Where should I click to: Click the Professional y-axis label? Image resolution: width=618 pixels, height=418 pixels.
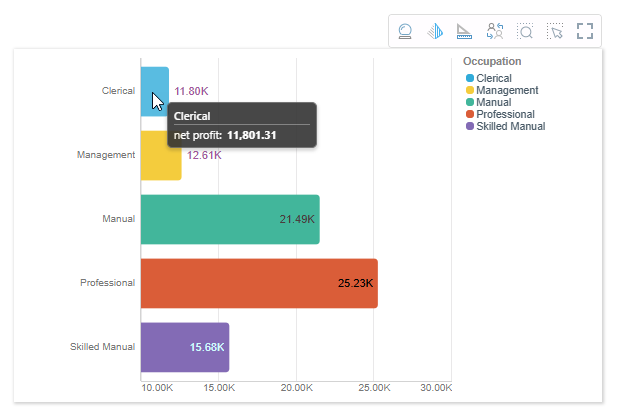click(x=107, y=283)
